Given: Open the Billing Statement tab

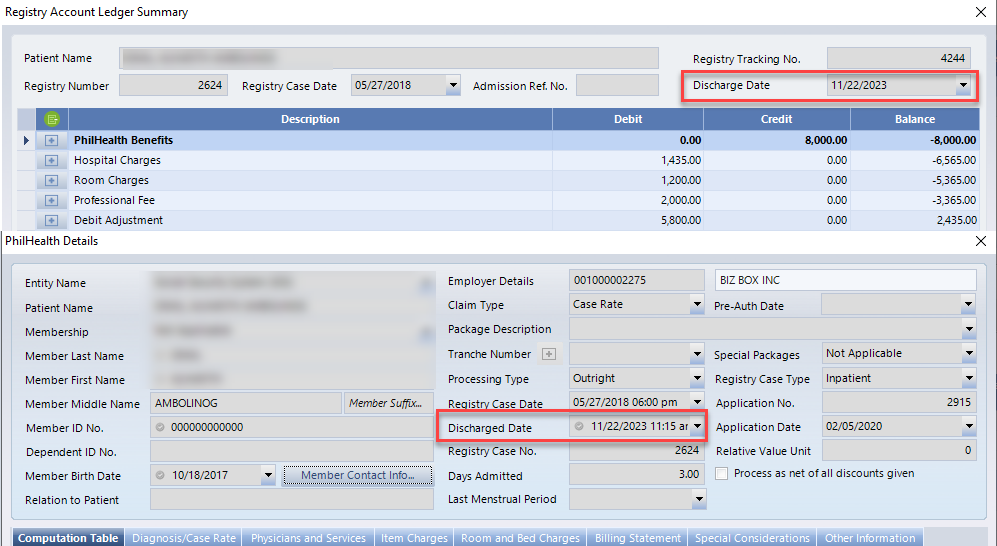Looking at the screenshot, I should point(638,538).
